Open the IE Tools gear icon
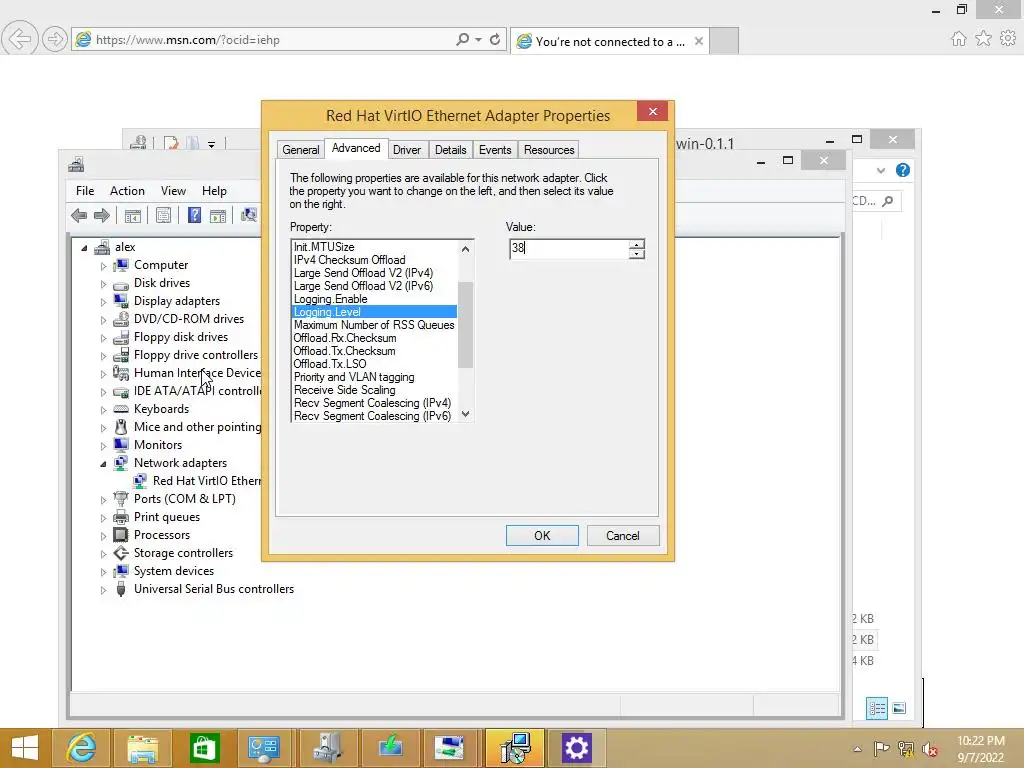Viewport: 1024px width, 768px height. 1008,39
